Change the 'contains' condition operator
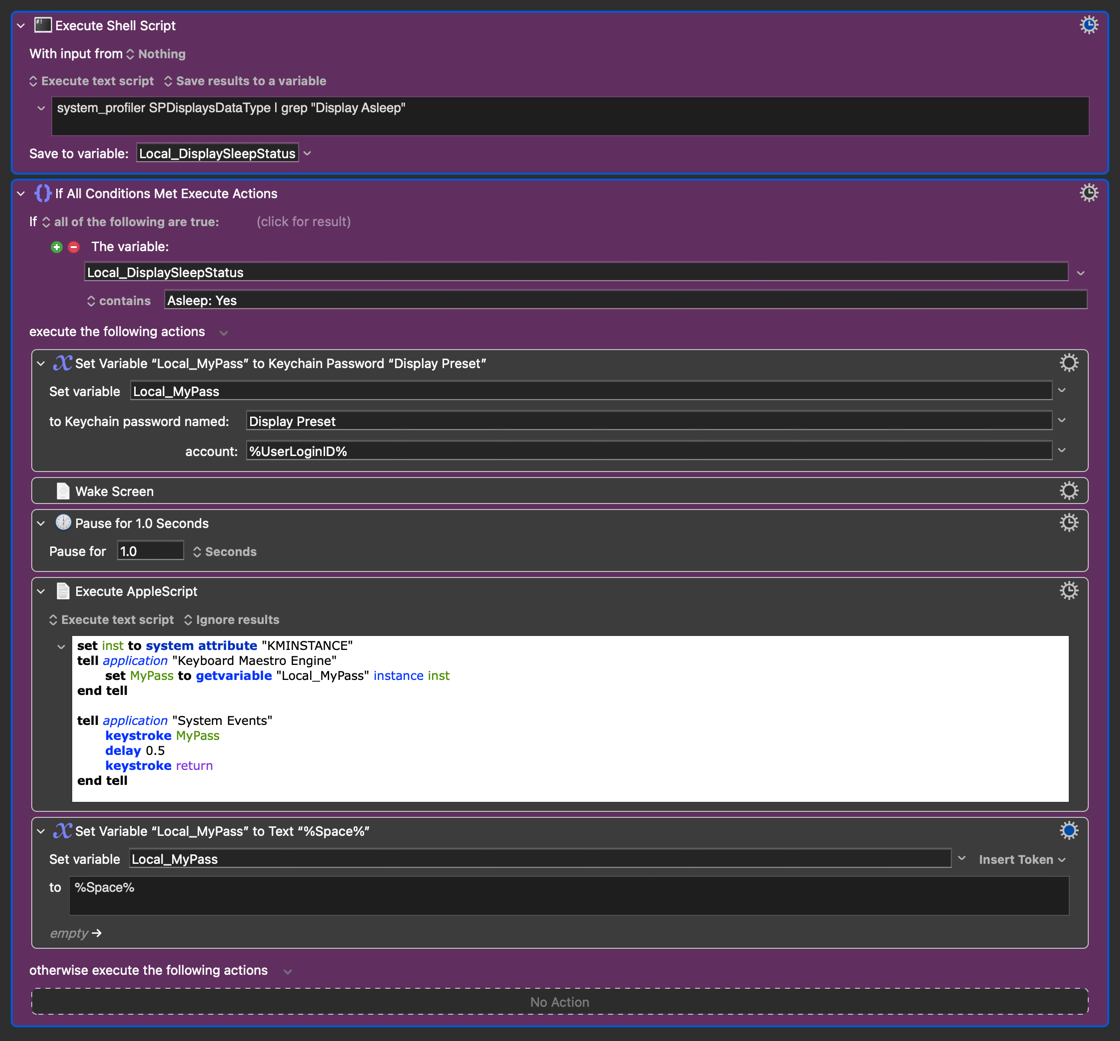Viewport: 1120px width, 1041px height. click(x=118, y=301)
